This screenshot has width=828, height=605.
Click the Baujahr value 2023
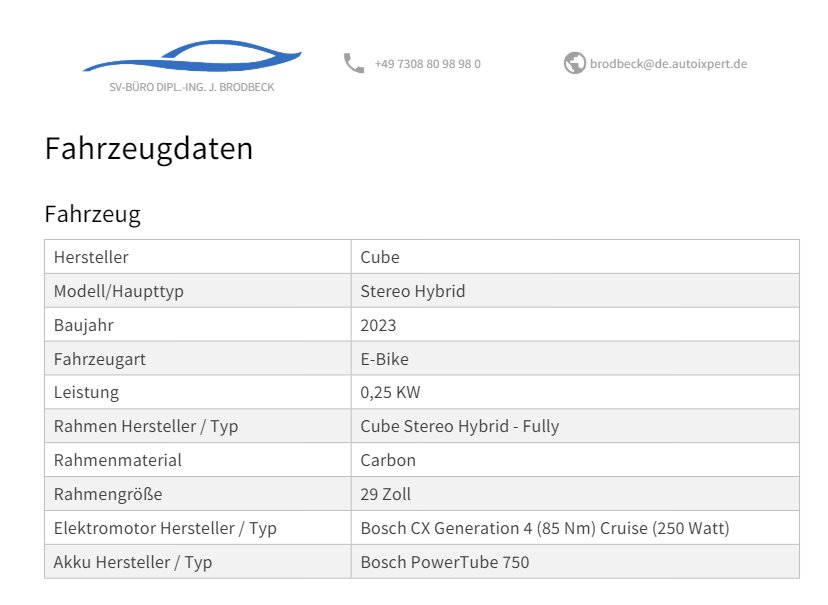click(575, 325)
